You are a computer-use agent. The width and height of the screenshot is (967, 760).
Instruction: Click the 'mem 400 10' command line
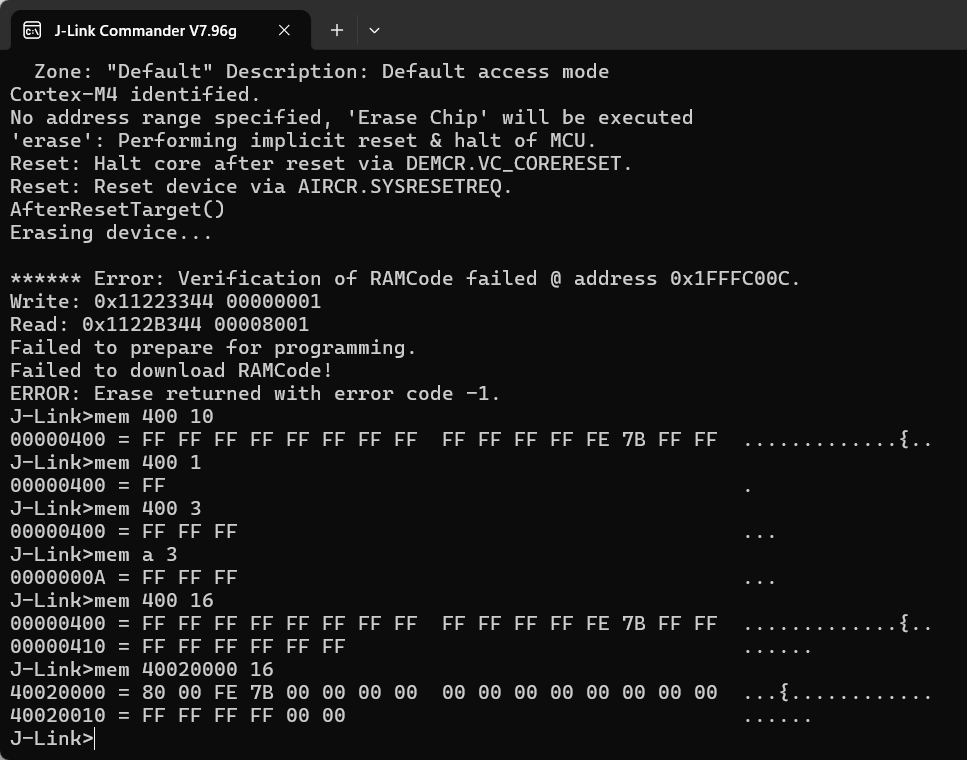tap(111, 416)
